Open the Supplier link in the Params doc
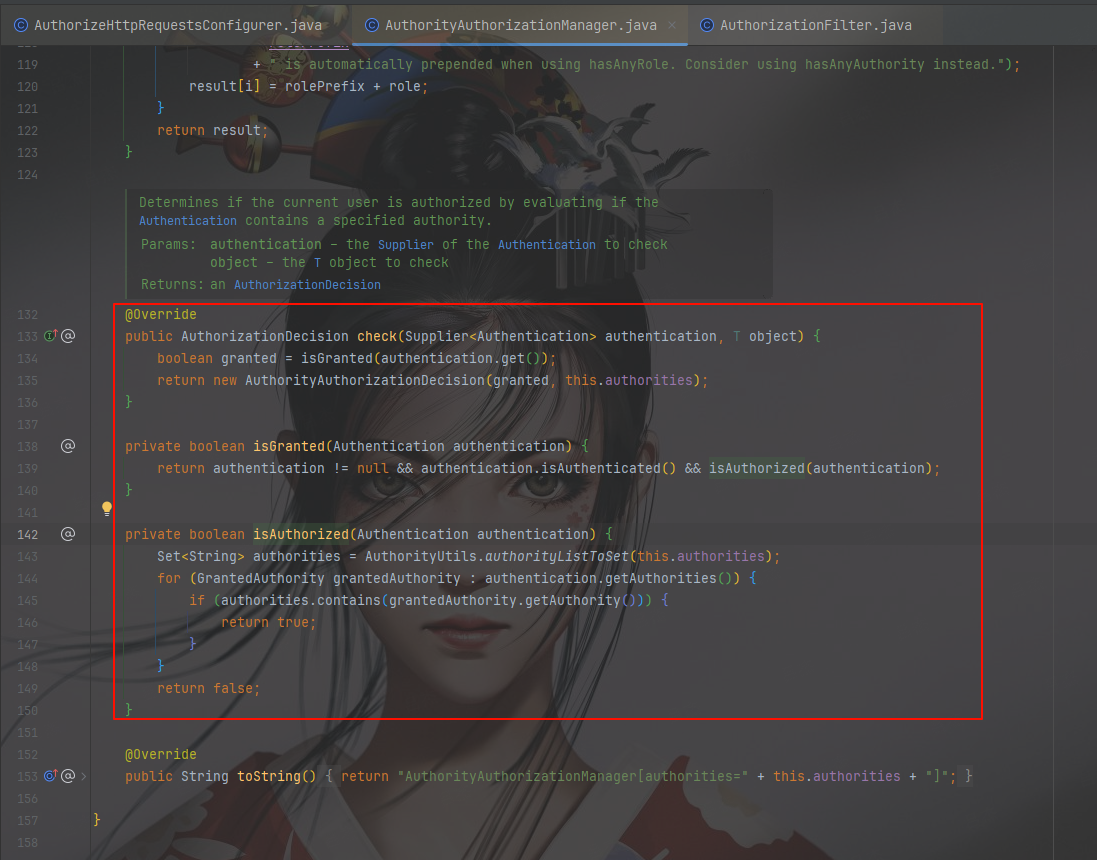The width and height of the screenshot is (1097, 860). click(406, 244)
